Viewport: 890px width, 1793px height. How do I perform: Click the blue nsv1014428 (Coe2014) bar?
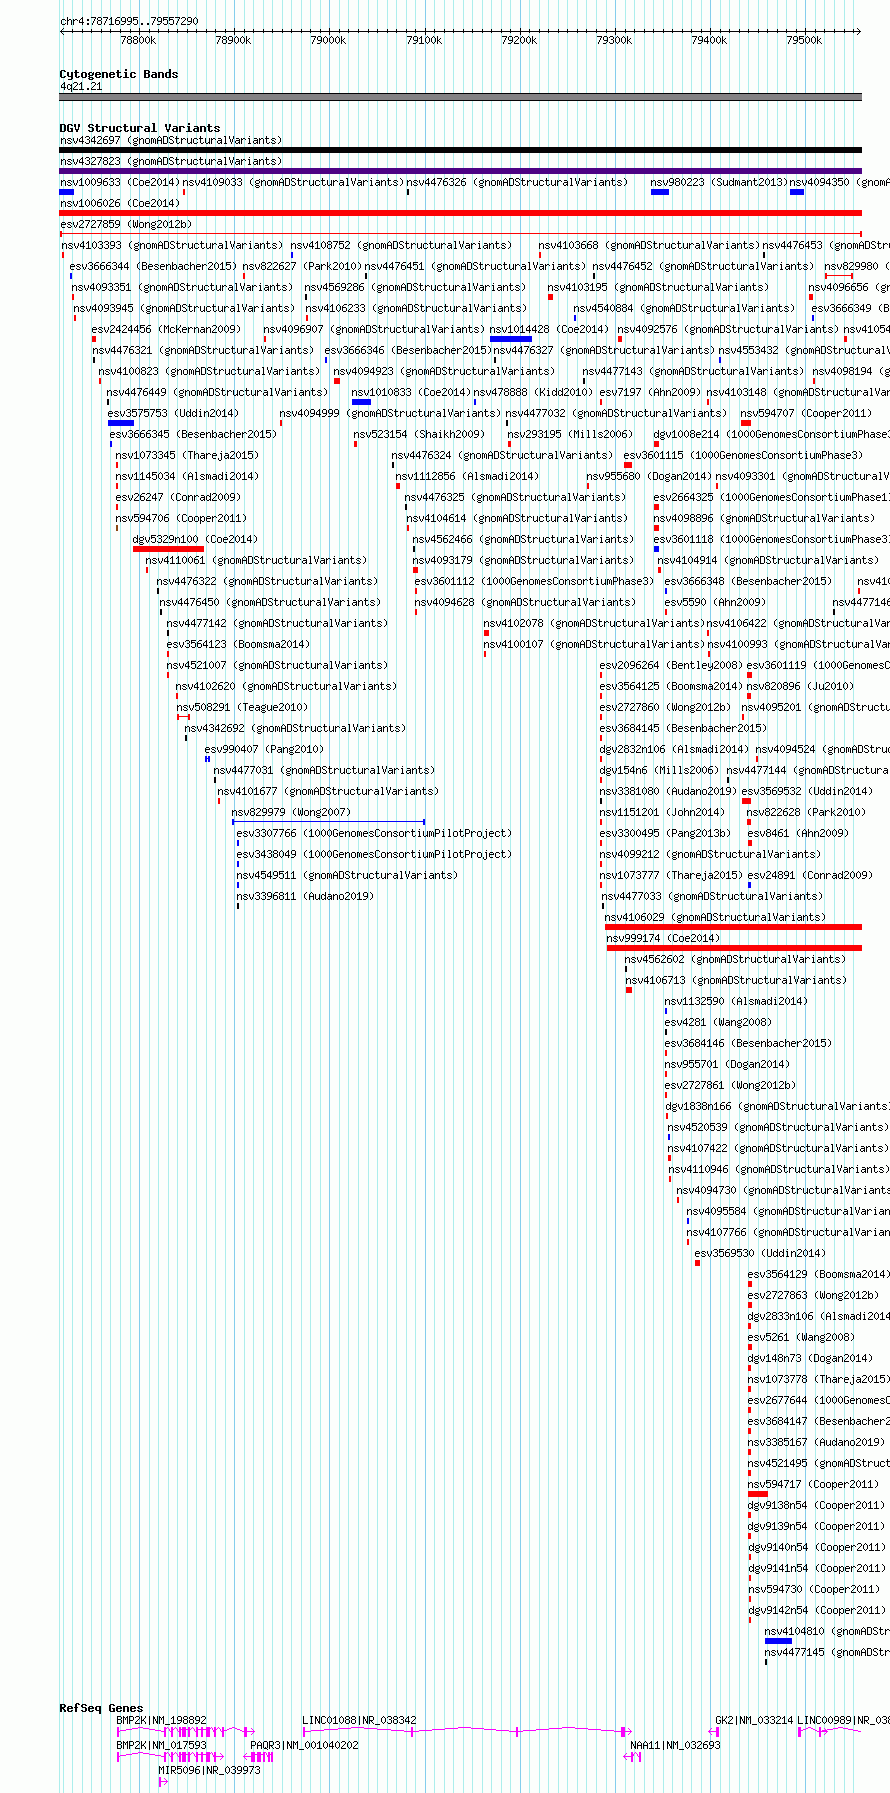coord(510,339)
